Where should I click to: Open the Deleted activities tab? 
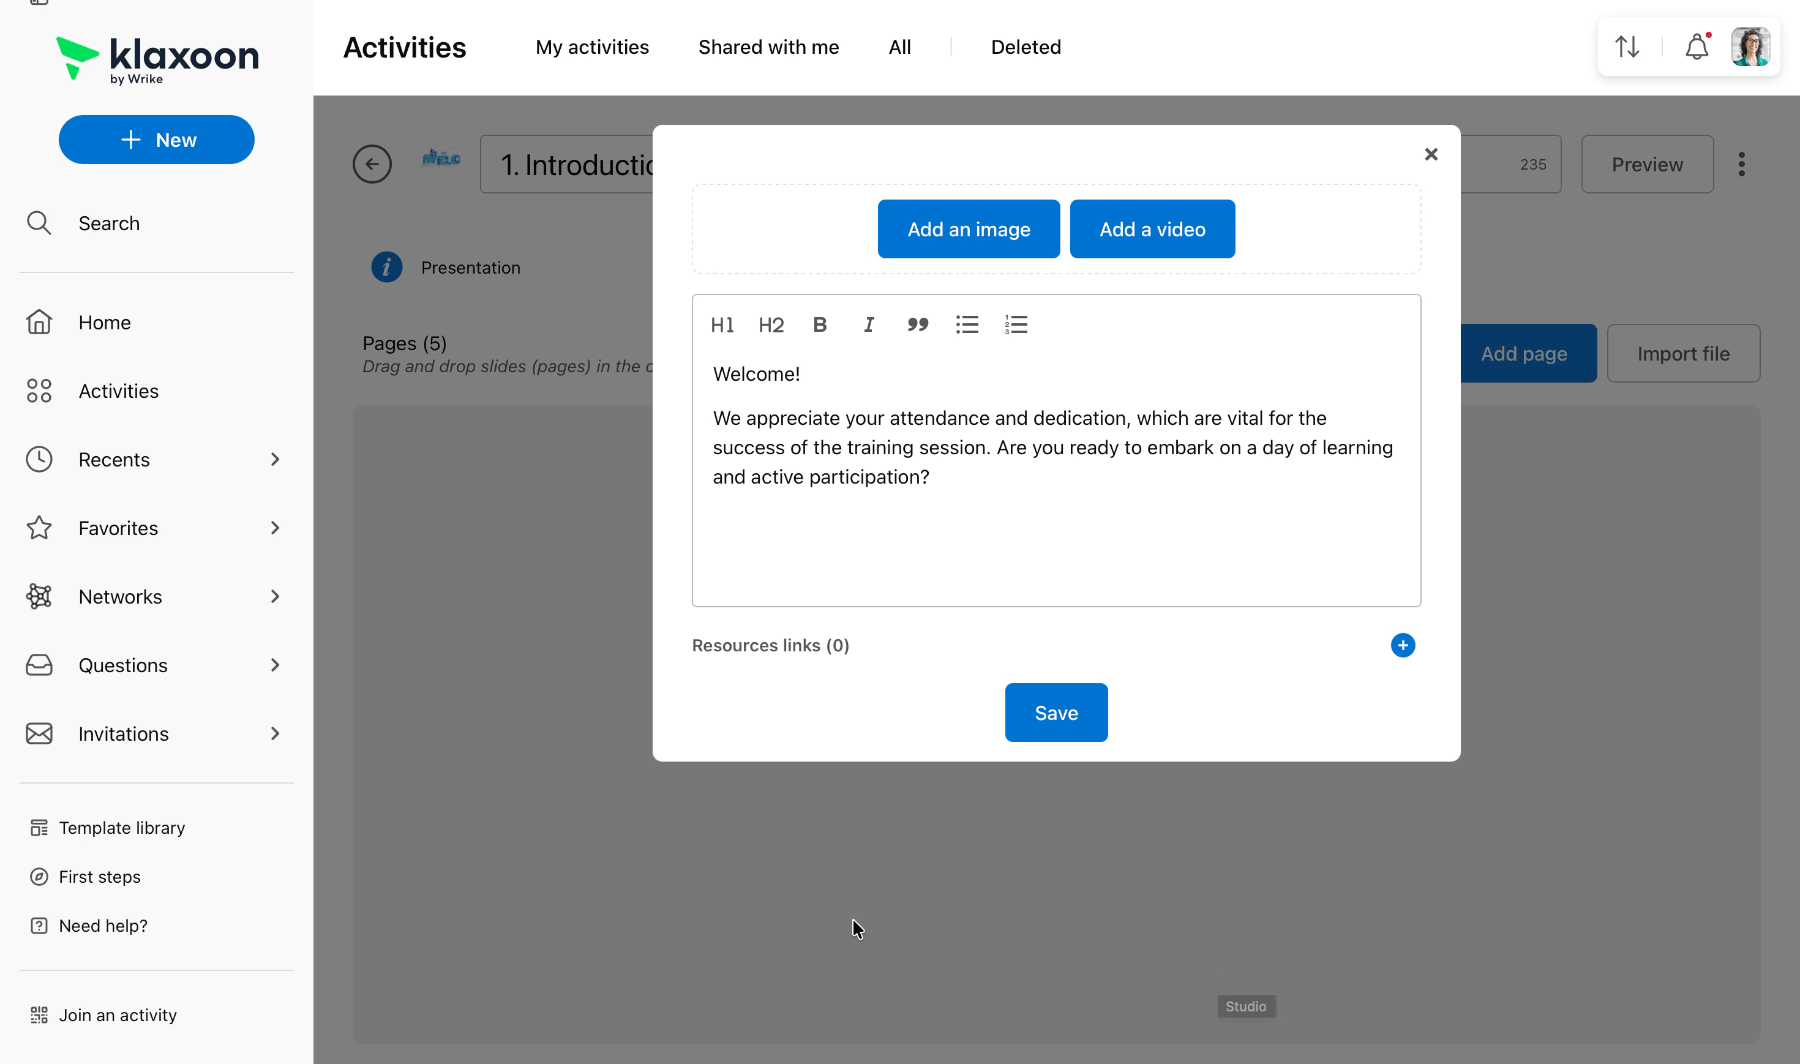point(1026,47)
